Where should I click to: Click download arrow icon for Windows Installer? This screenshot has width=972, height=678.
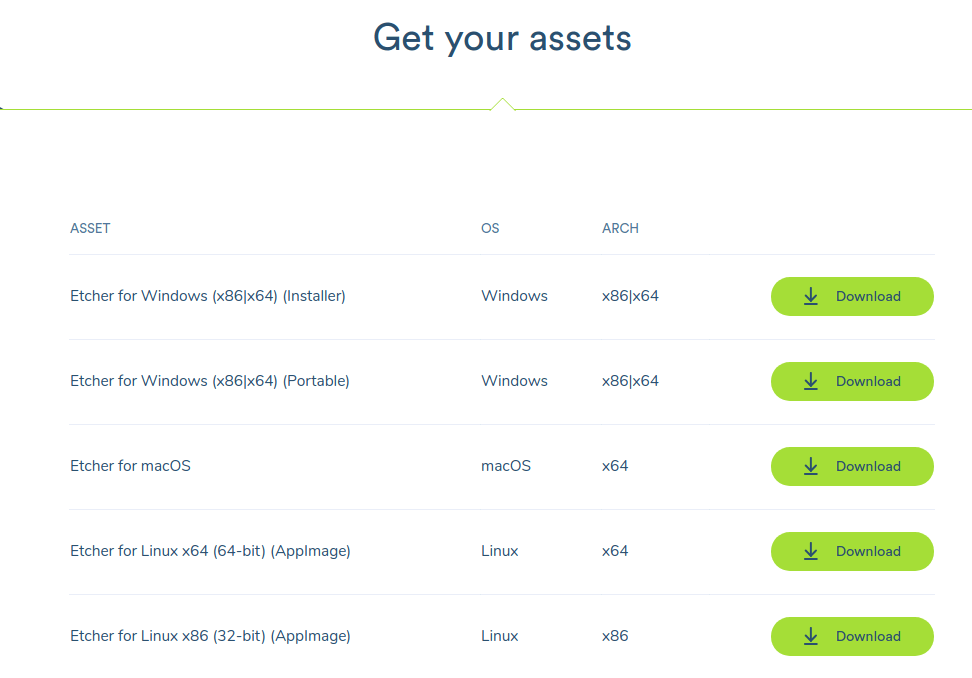(811, 297)
